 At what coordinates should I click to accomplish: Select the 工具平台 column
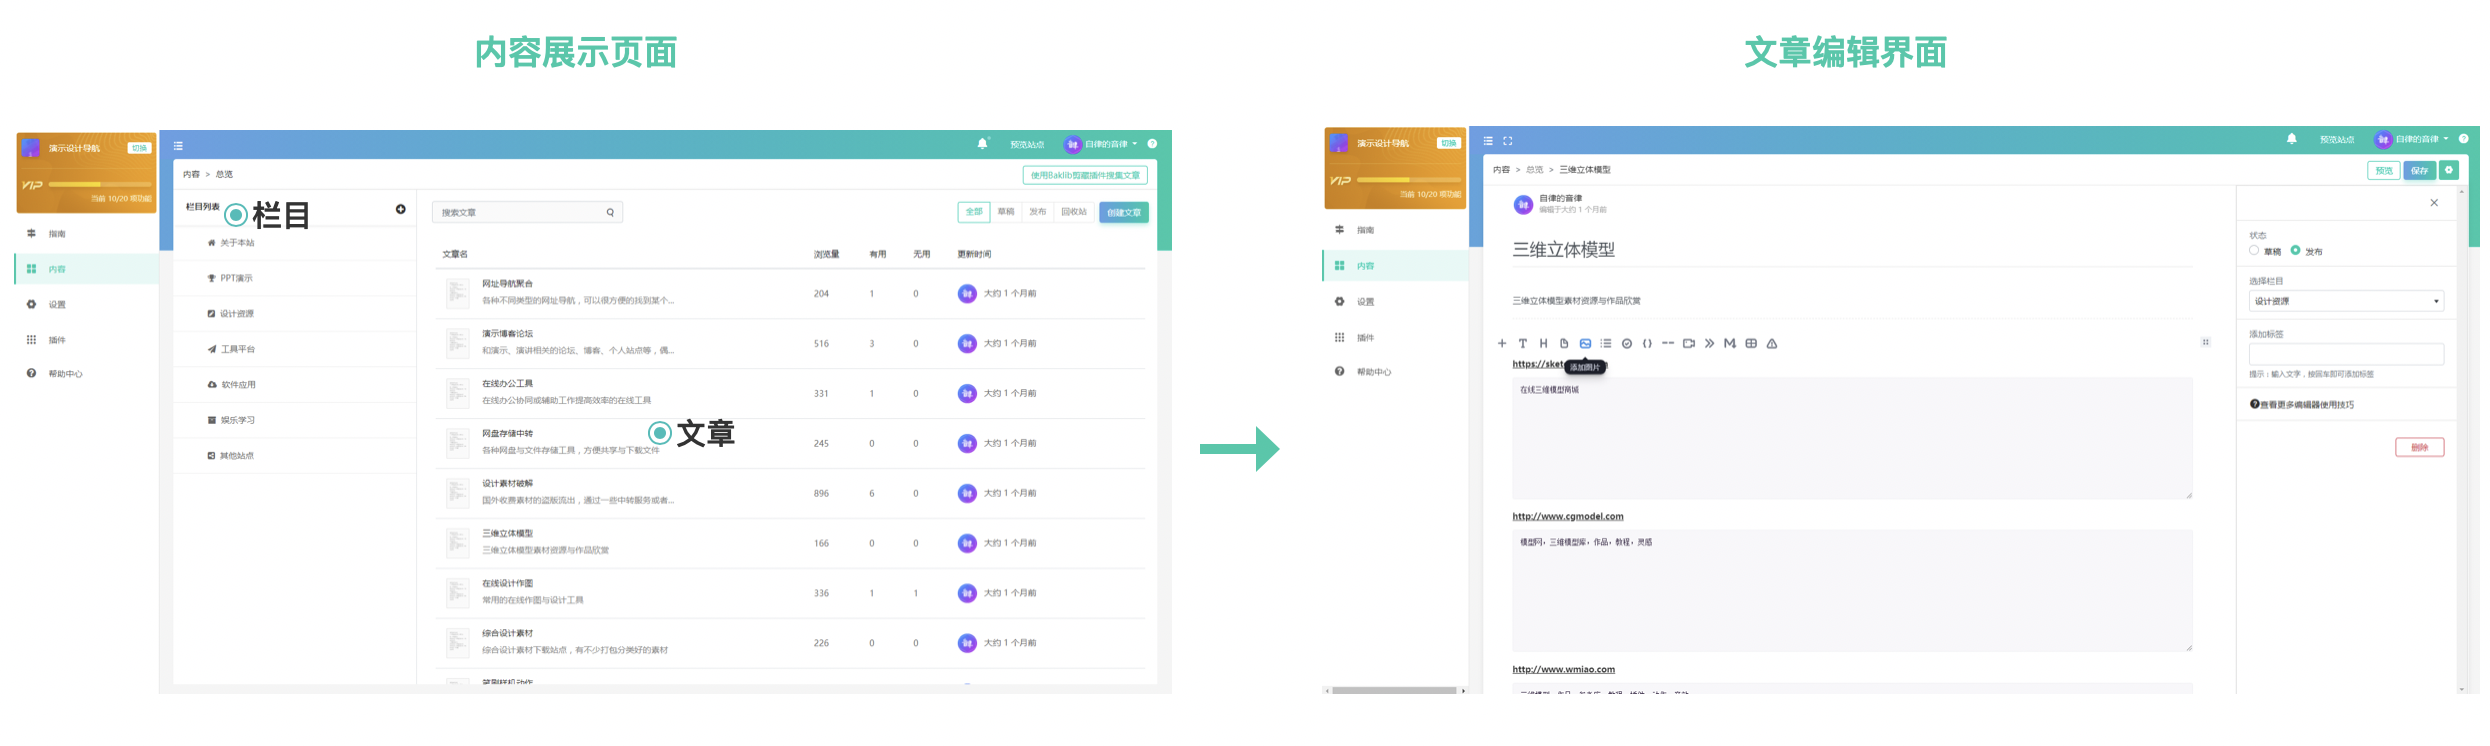pos(294,349)
